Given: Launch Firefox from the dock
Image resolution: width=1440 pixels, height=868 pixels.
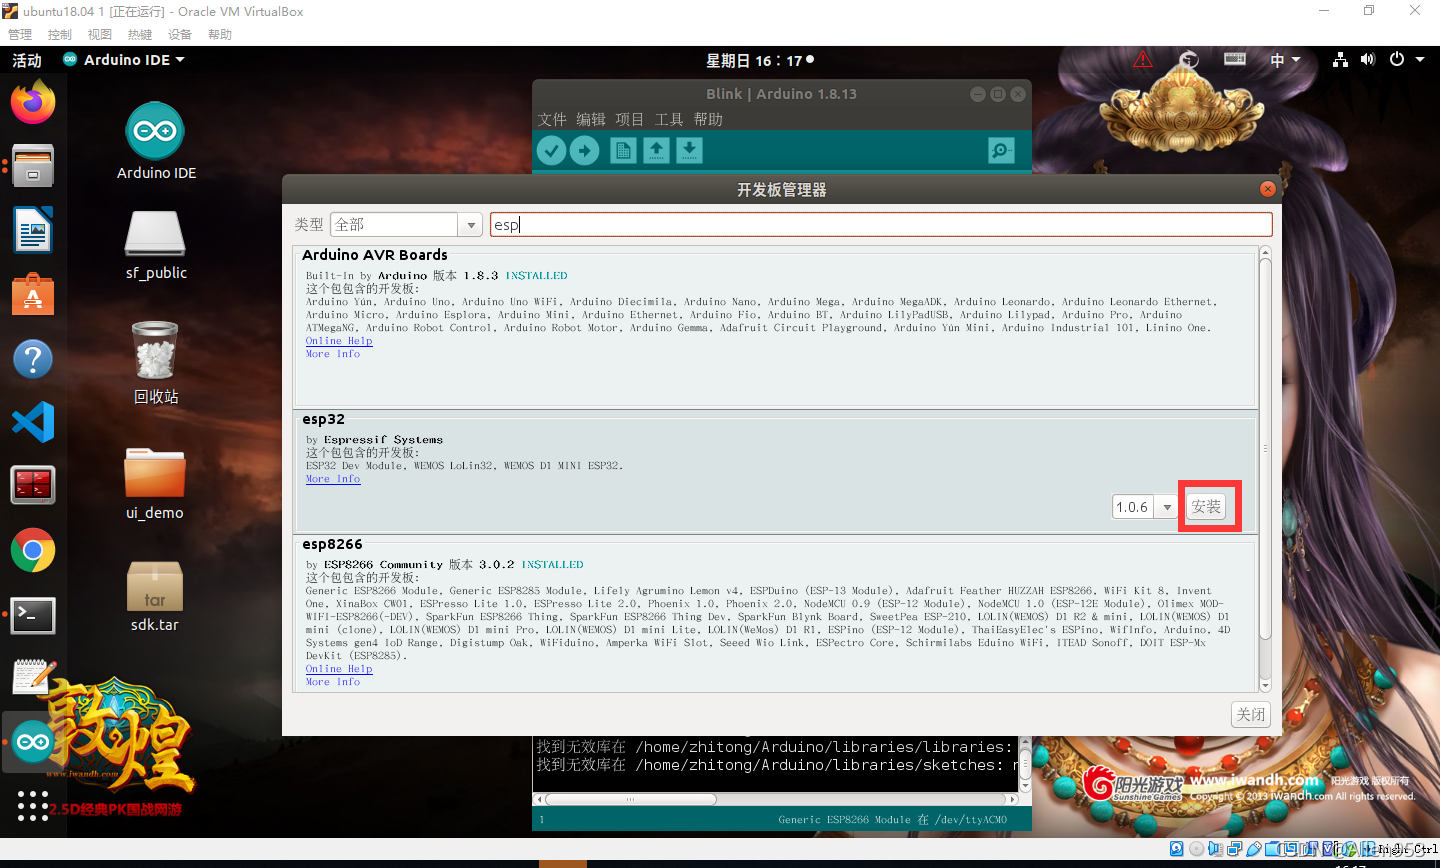Looking at the screenshot, I should pos(33,103).
